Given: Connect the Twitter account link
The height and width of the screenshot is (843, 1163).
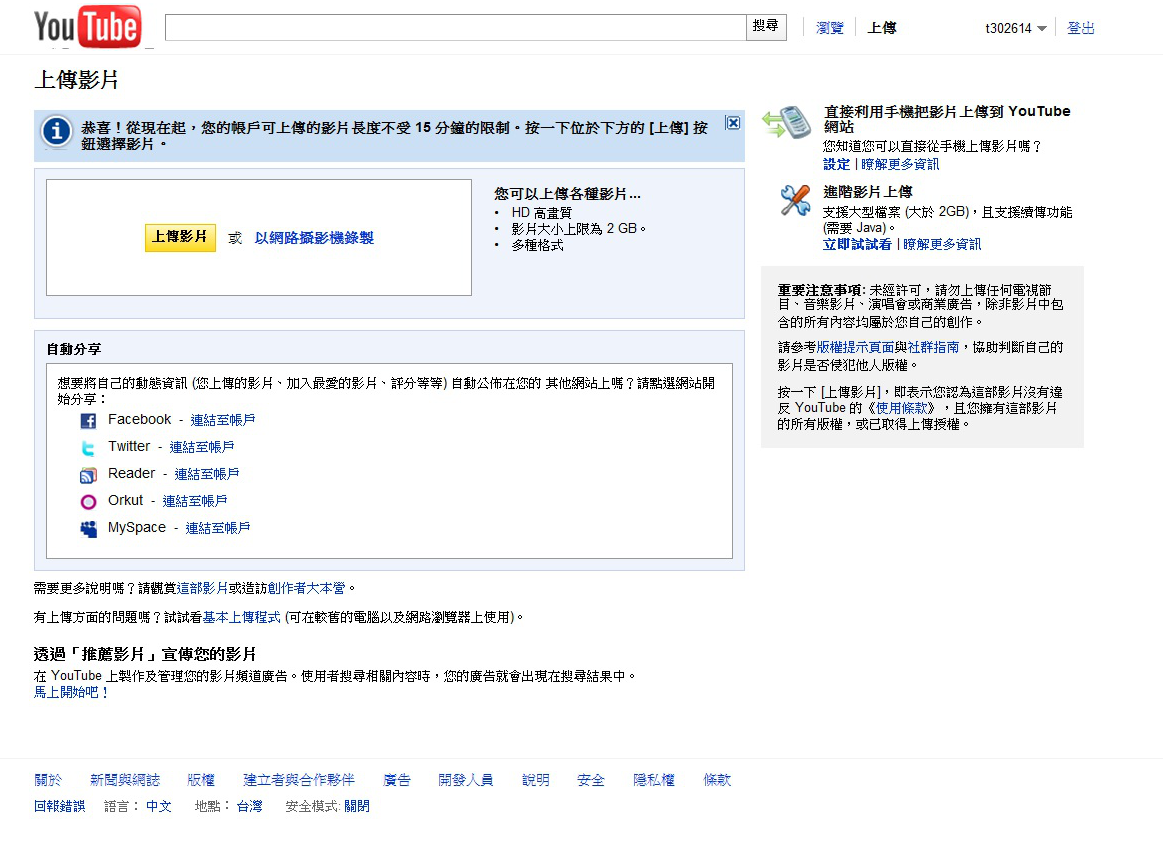Looking at the screenshot, I should tap(202, 447).
